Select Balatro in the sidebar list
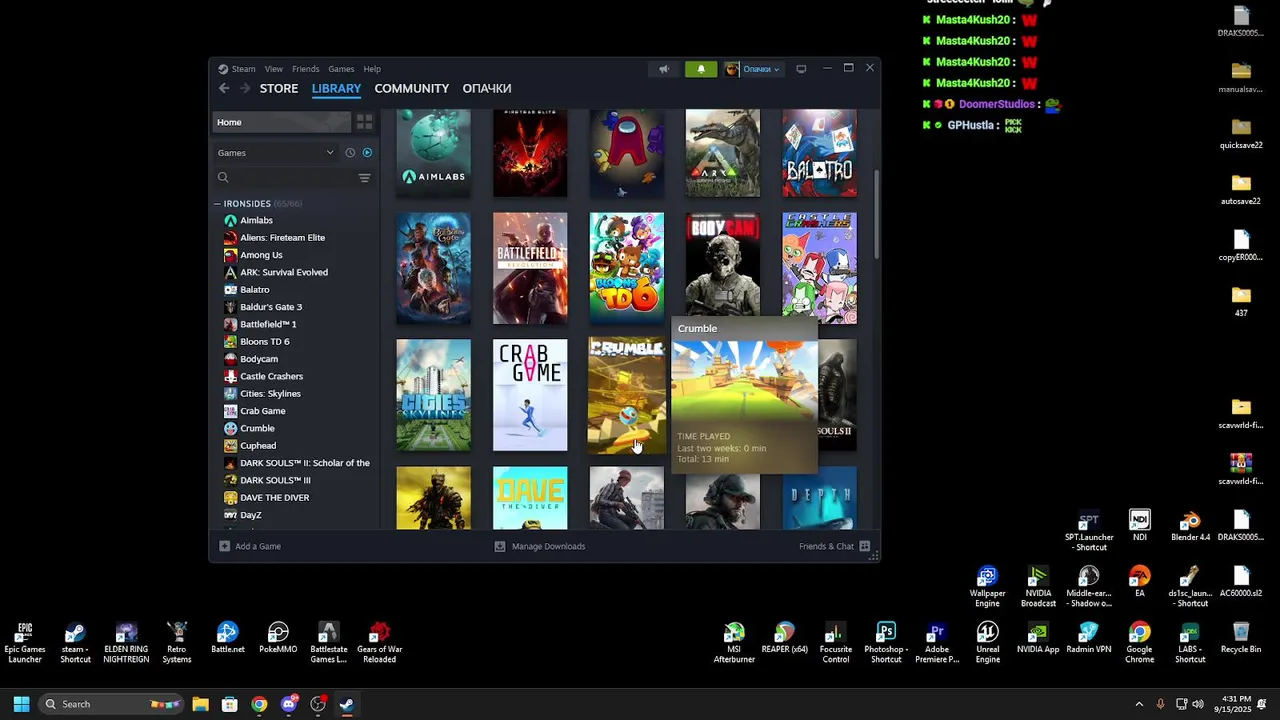Viewport: 1280px width, 720px height. 254,290
